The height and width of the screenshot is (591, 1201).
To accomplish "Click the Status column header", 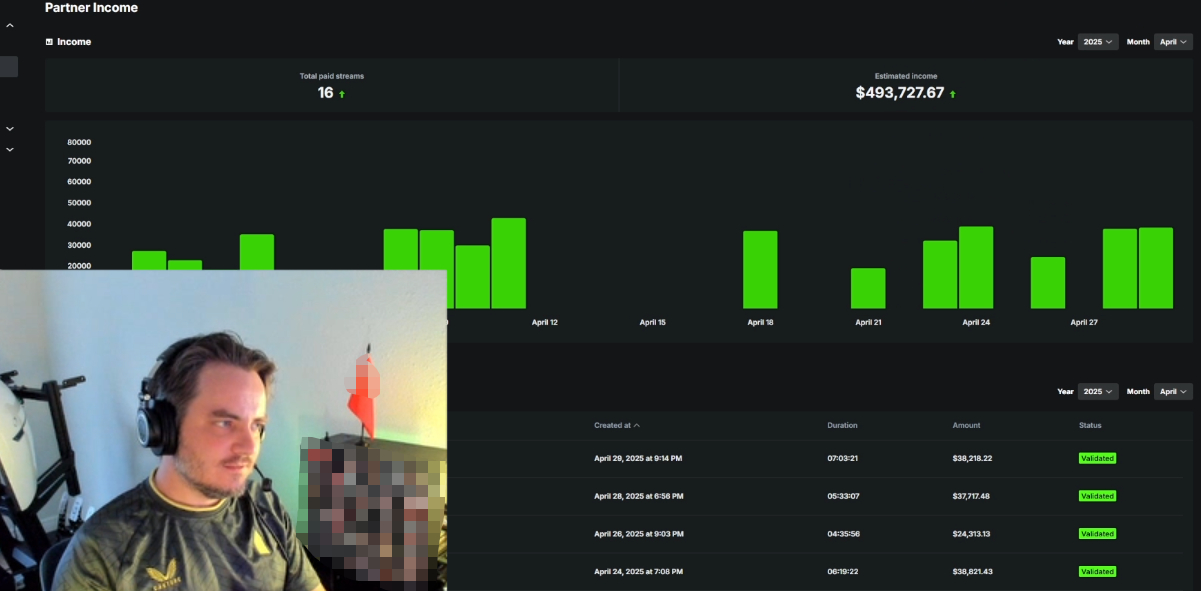I will (x=1089, y=425).
